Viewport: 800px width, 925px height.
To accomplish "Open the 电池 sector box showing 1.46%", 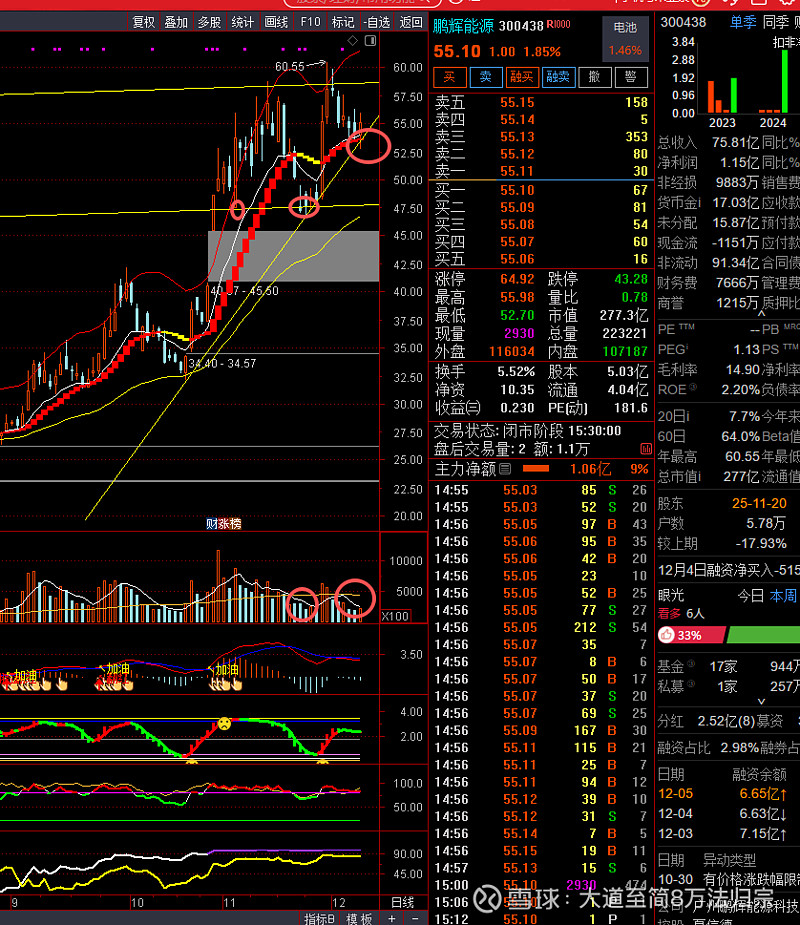I will [x=625, y=39].
